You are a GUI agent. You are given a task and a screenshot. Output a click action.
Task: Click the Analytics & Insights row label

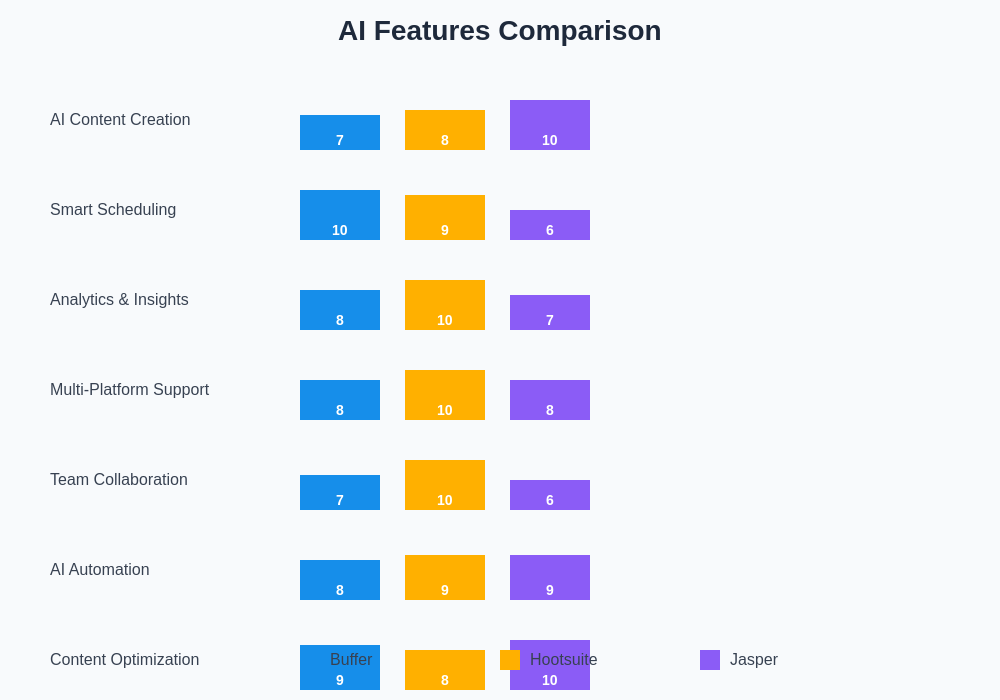tap(119, 300)
